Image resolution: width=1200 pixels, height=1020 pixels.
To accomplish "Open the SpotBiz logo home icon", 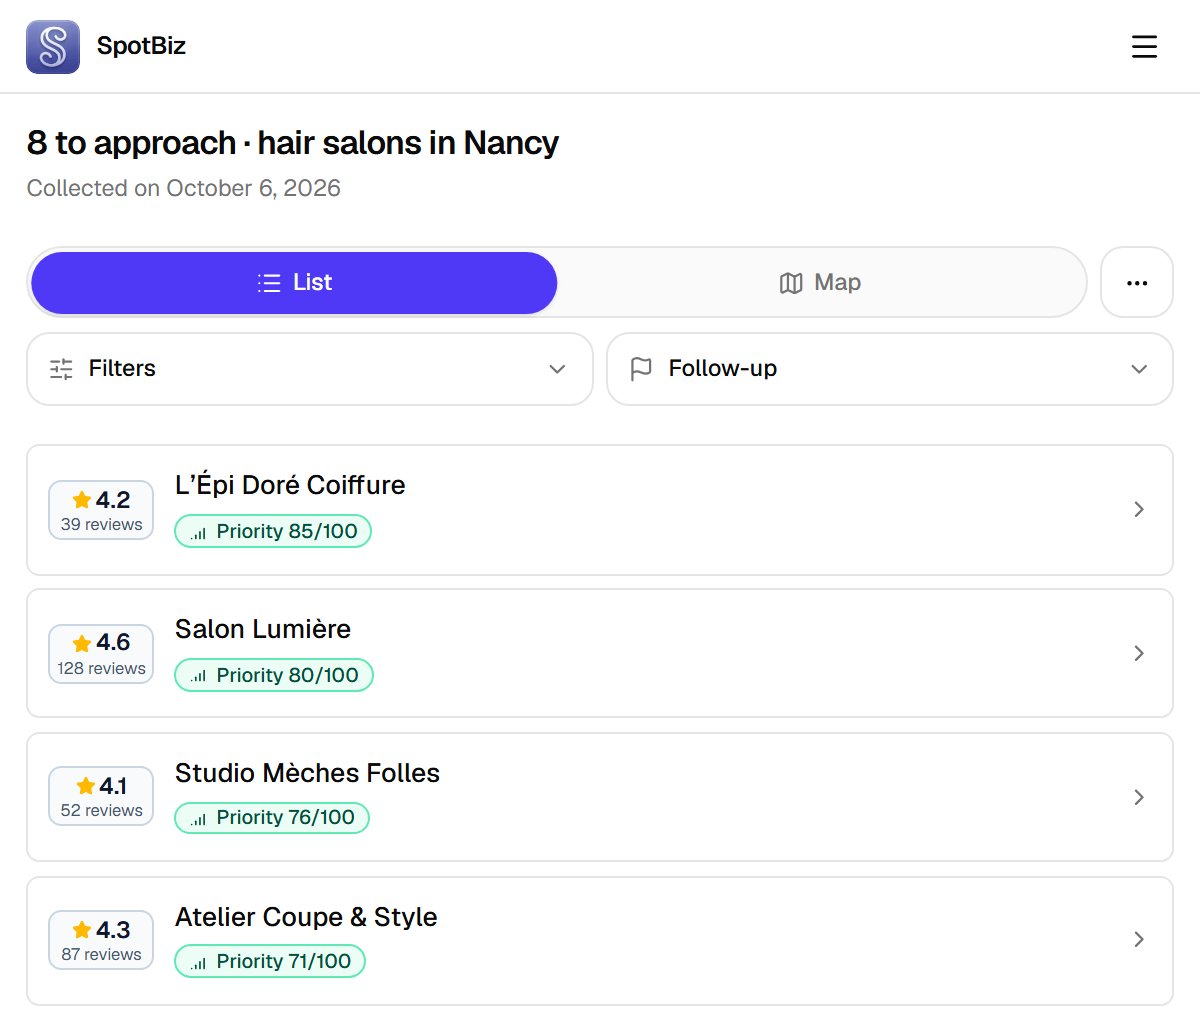I will (53, 46).
